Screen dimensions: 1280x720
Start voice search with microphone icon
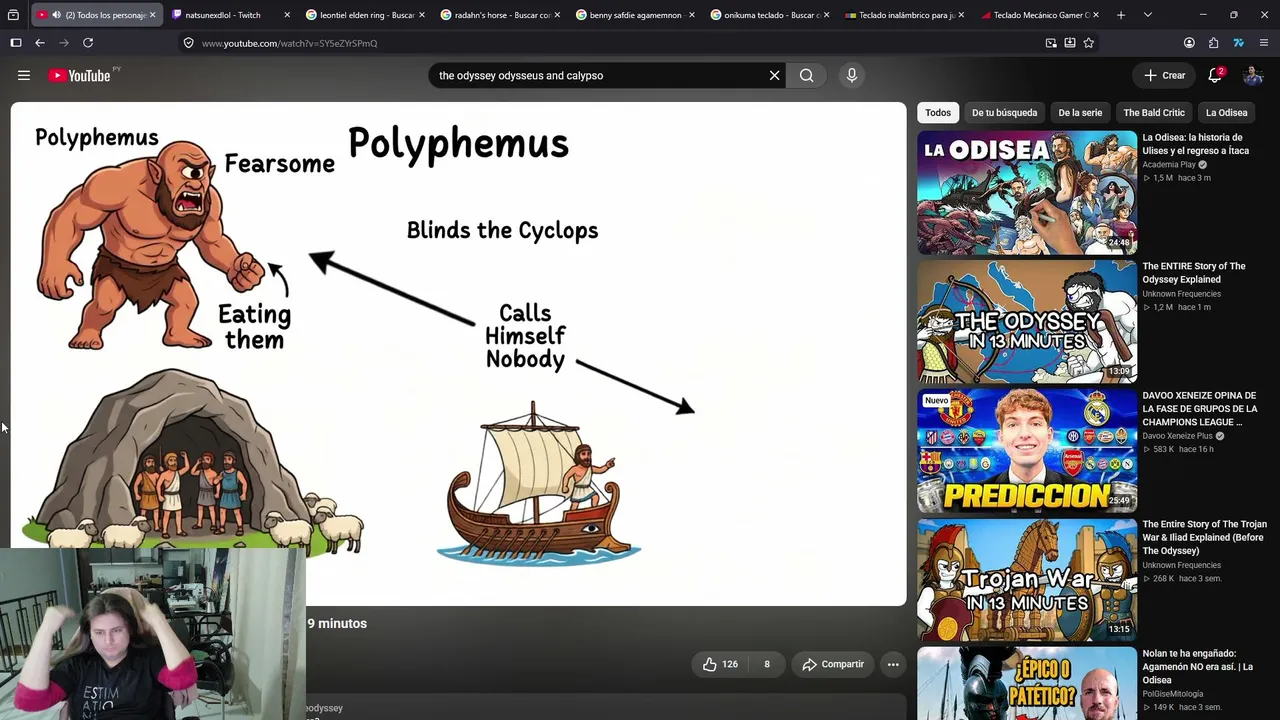tap(852, 75)
